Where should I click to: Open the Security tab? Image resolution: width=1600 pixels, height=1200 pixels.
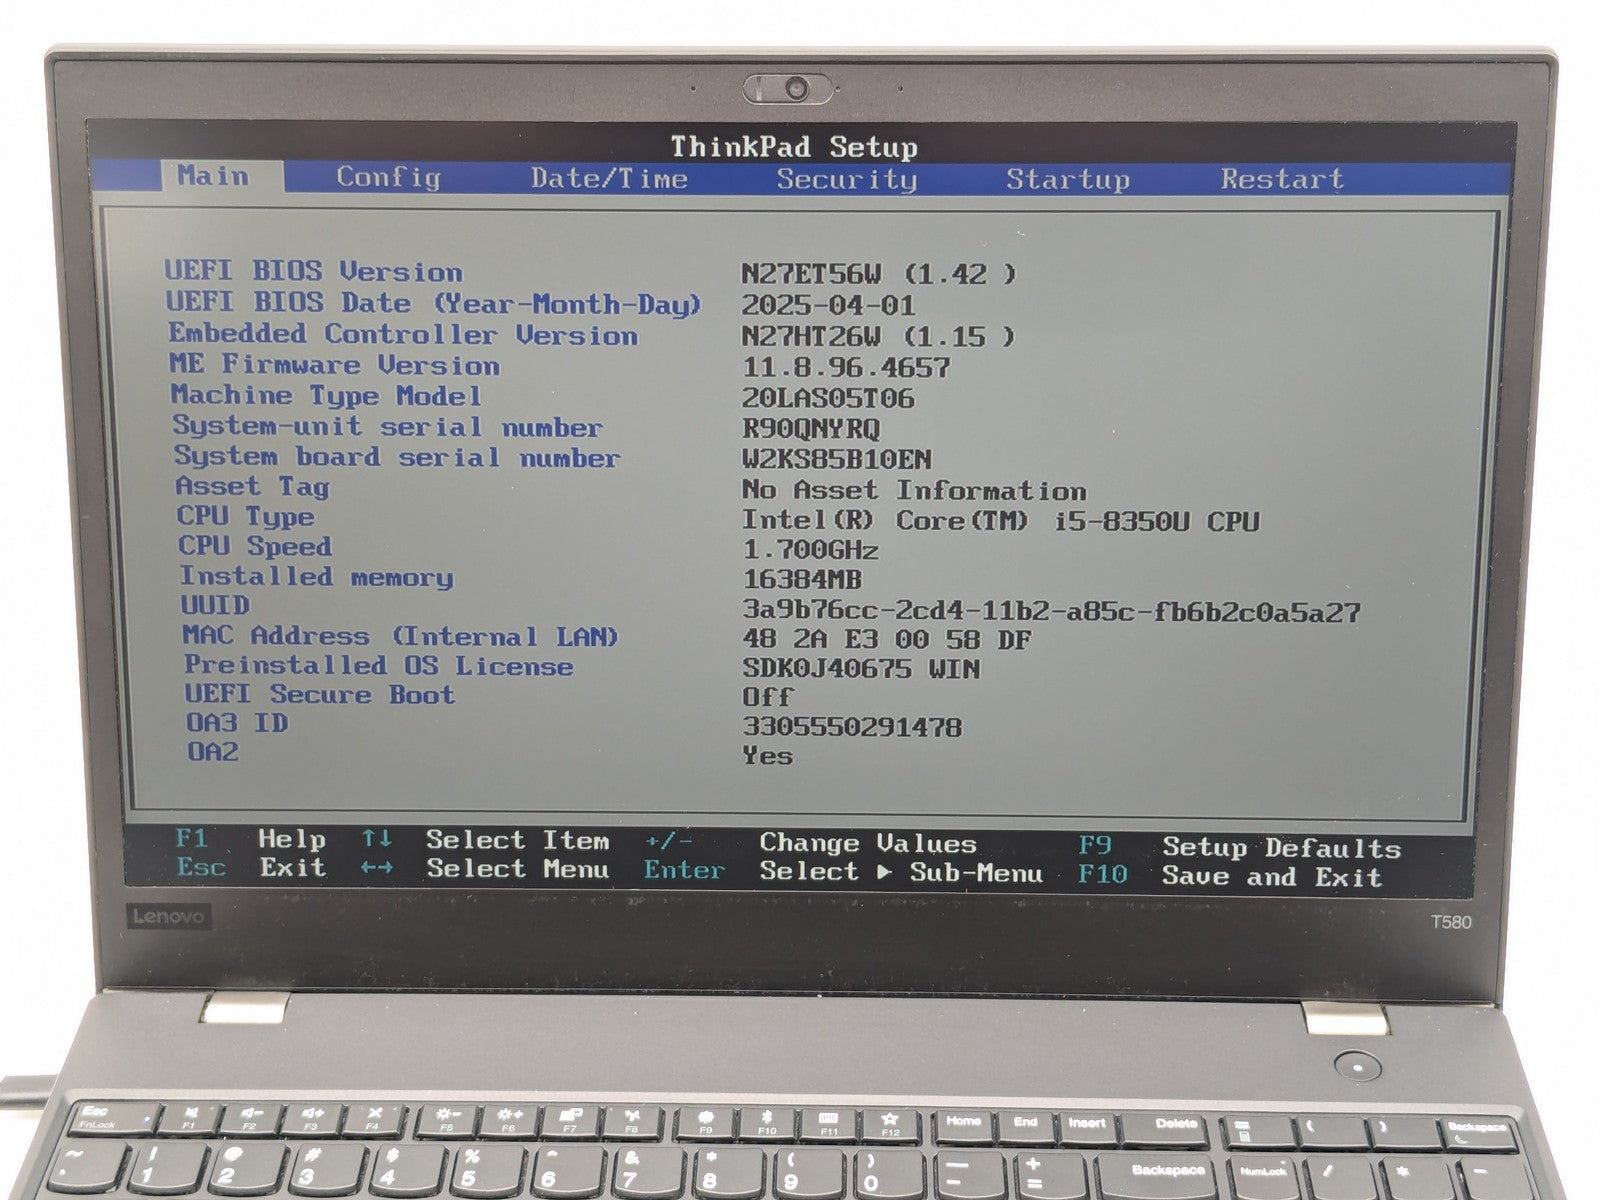click(846, 180)
